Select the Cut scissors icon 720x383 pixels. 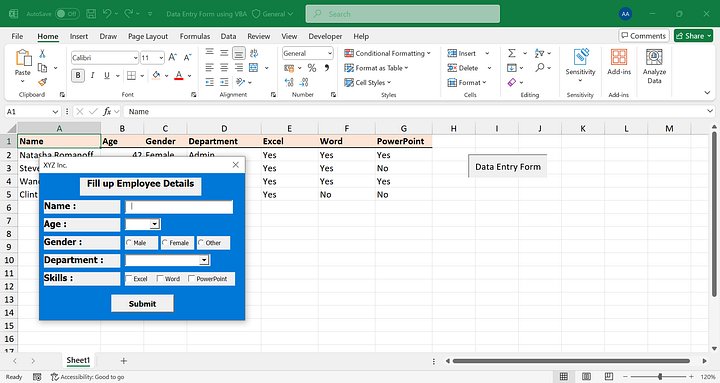[x=42, y=54]
